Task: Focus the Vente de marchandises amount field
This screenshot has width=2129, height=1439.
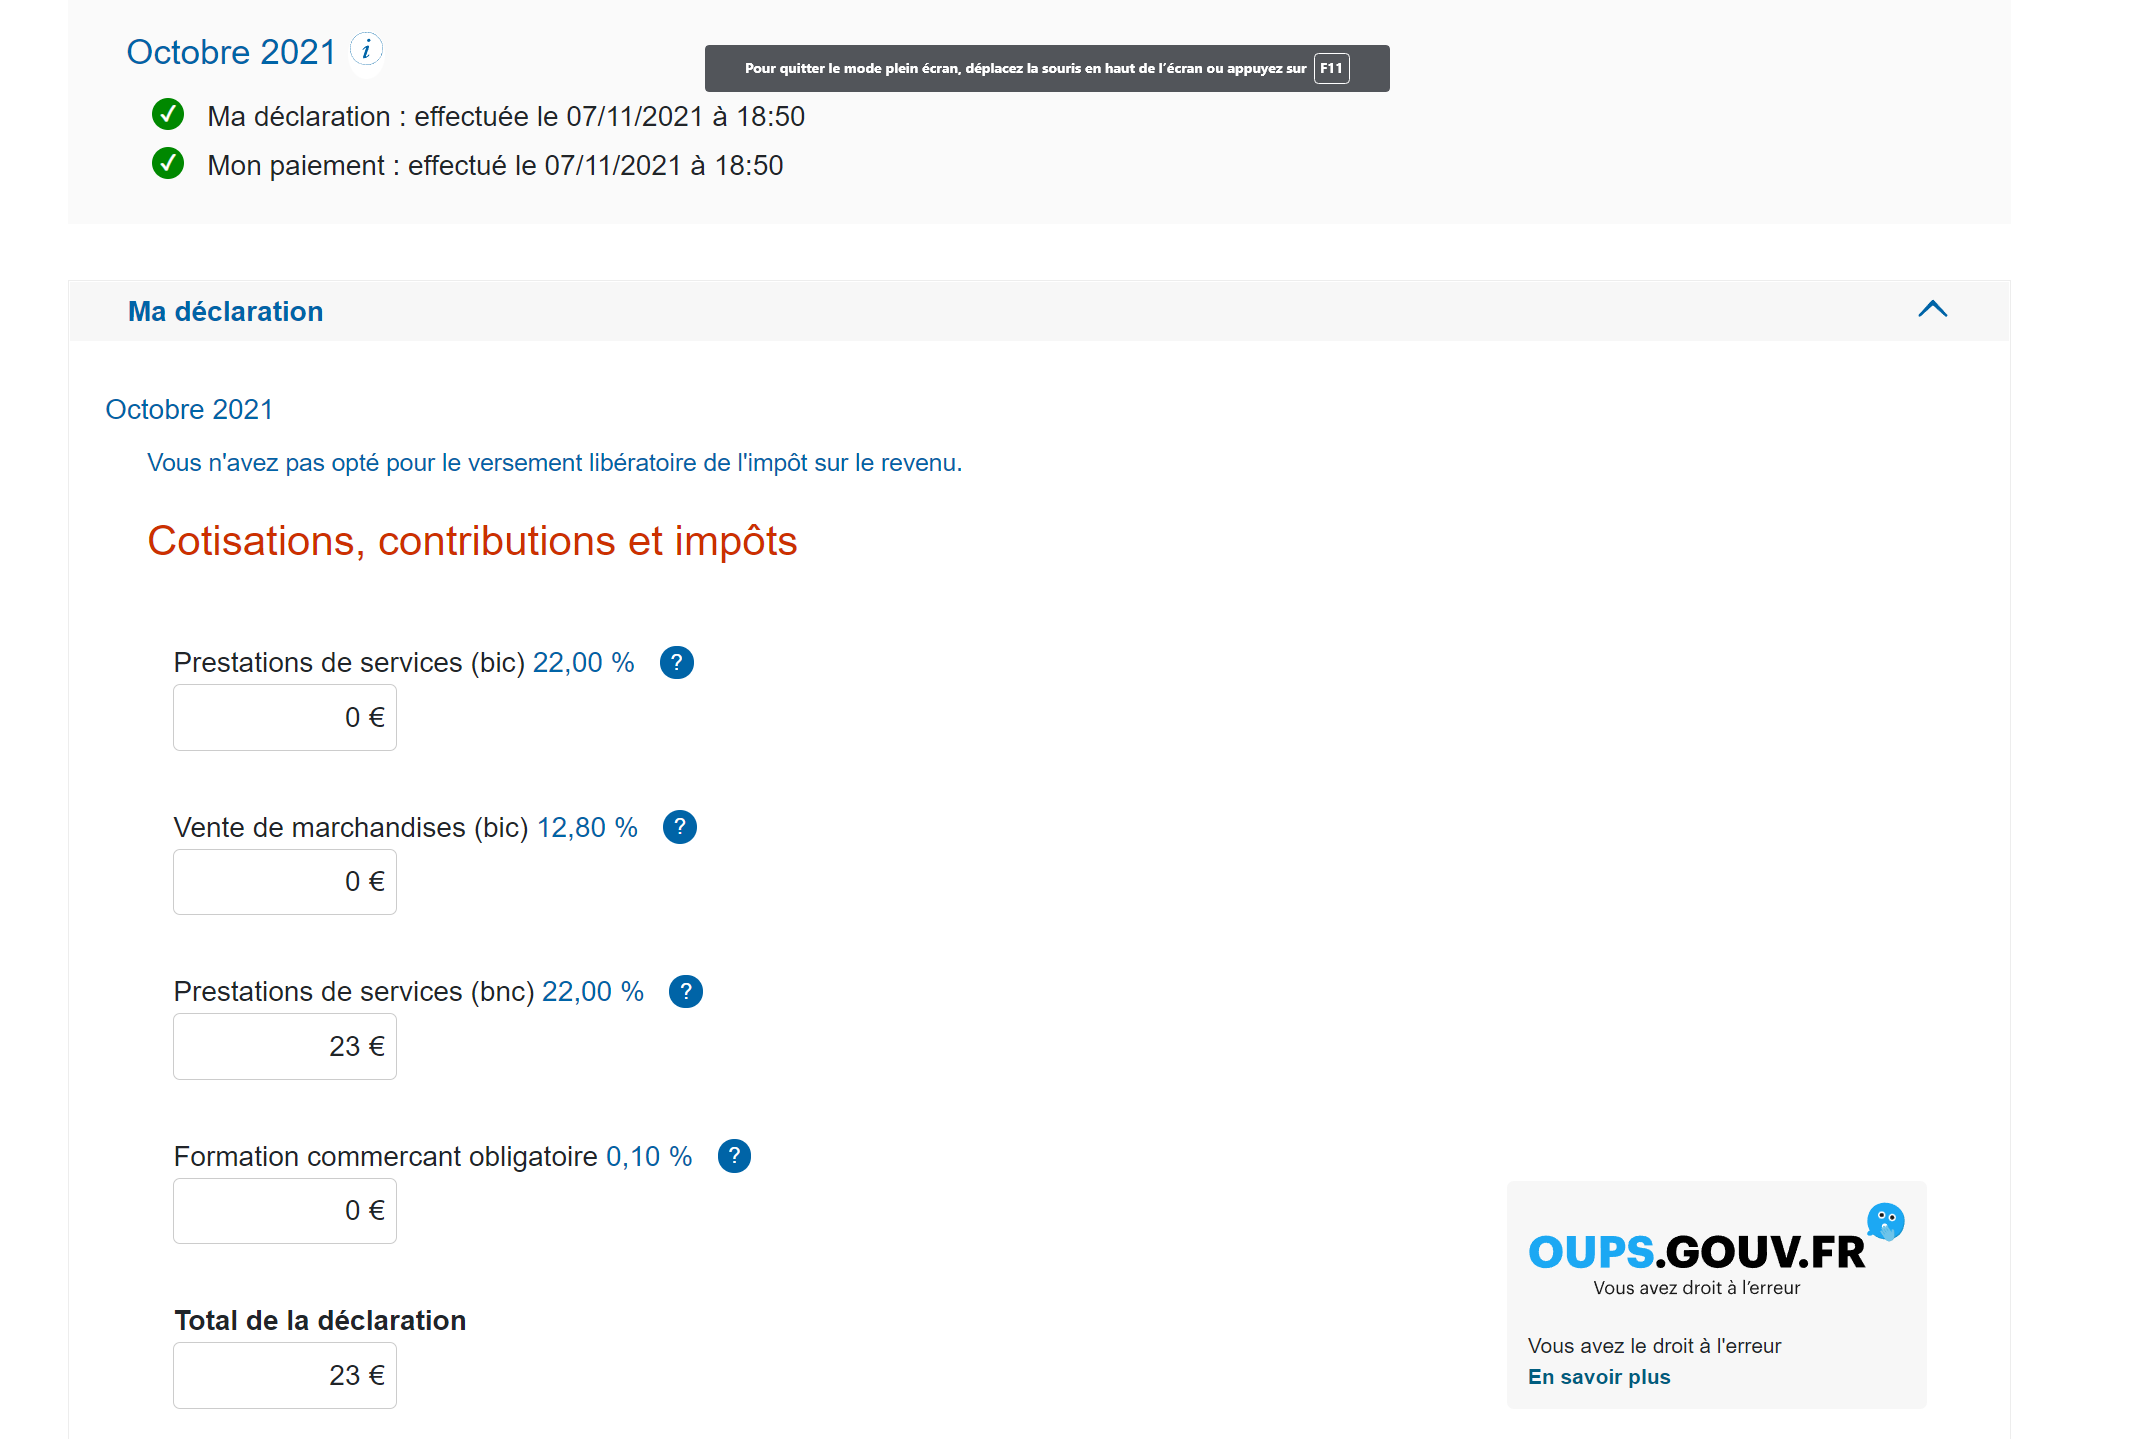Action: pyautogui.click(x=285, y=882)
